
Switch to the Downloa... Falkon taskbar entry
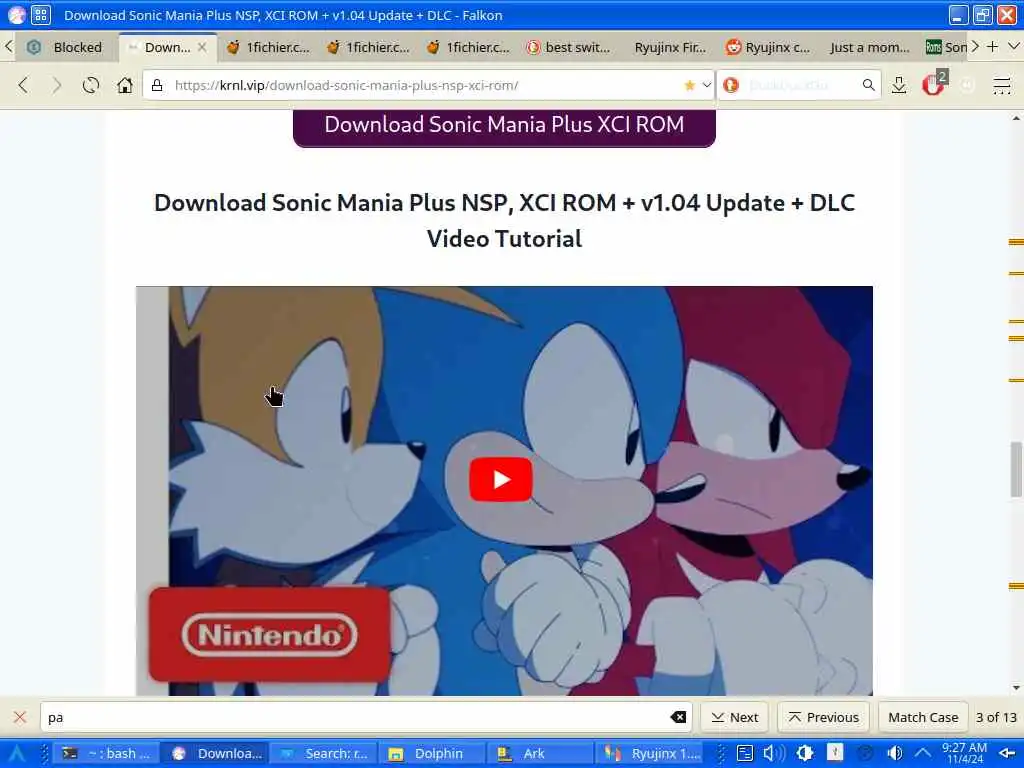click(216, 754)
